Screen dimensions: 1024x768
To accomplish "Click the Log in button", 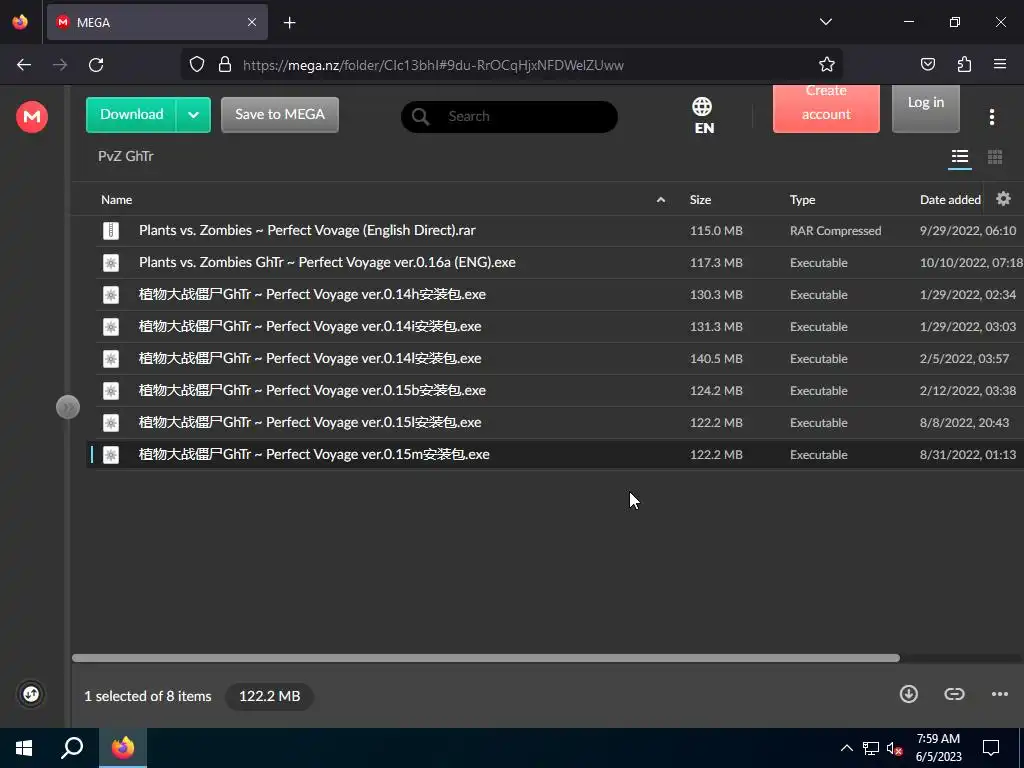I will point(925,108).
